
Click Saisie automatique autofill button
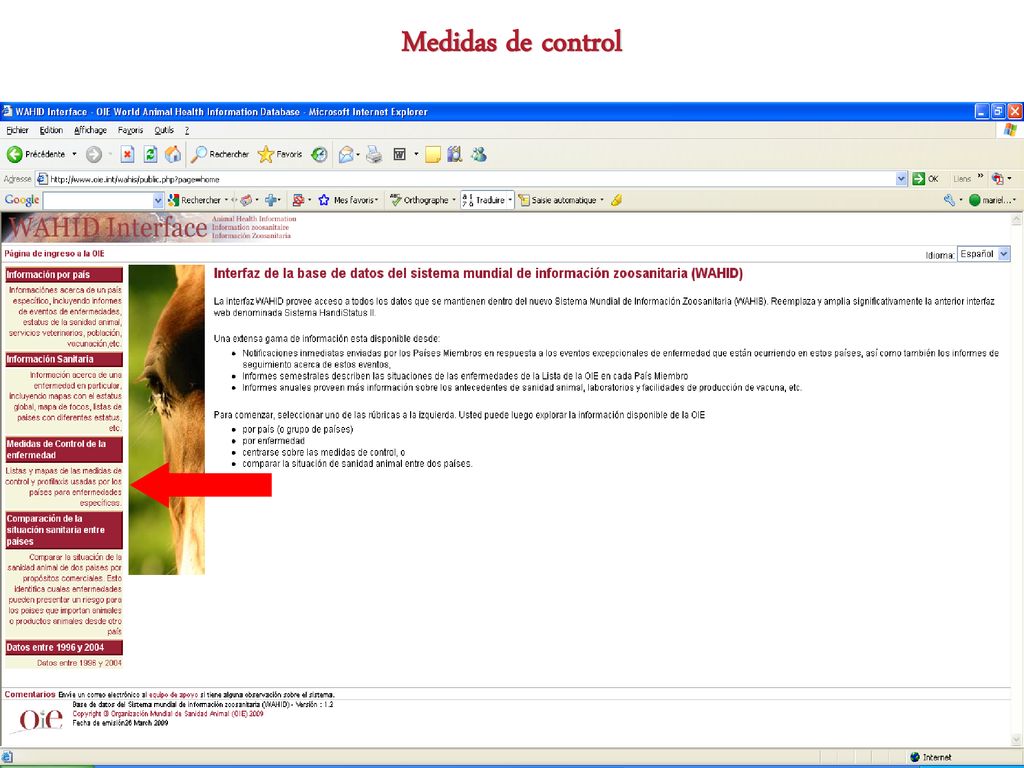click(558, 200)
